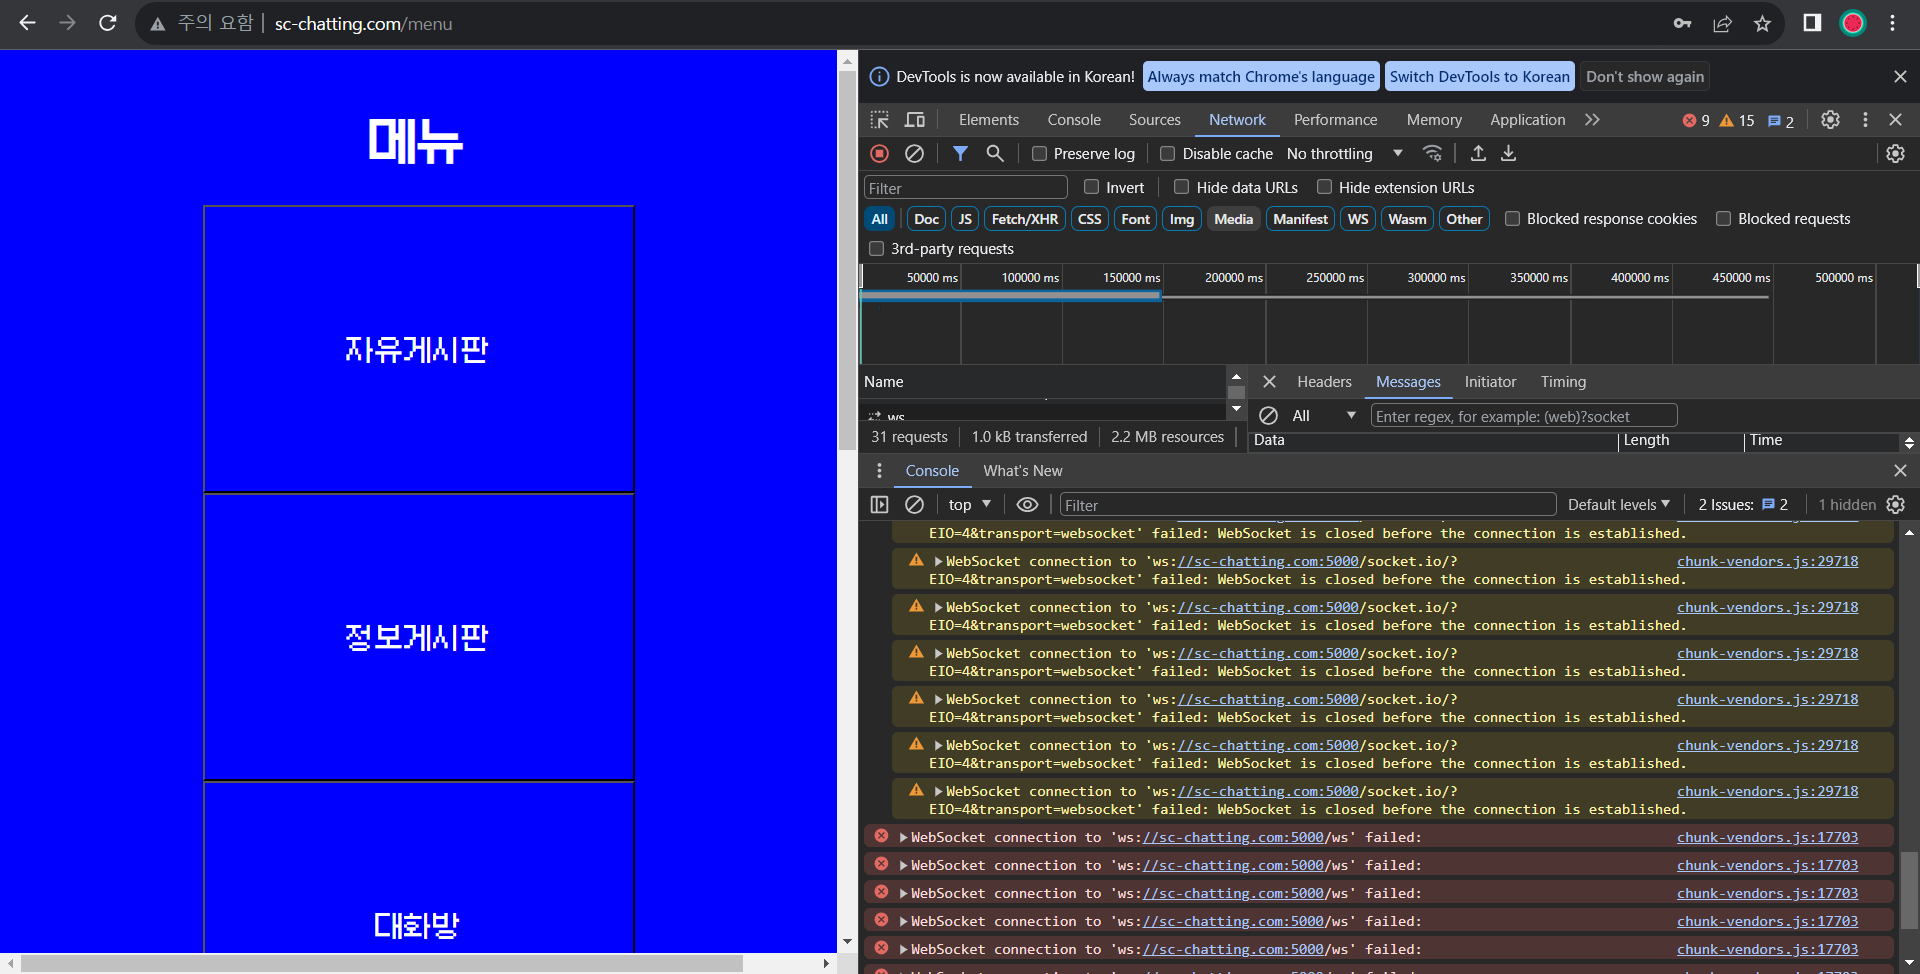Open DevTools customize three-dot menu
This screenshot has width=1920, height=974.
[x=1865, y=120]
